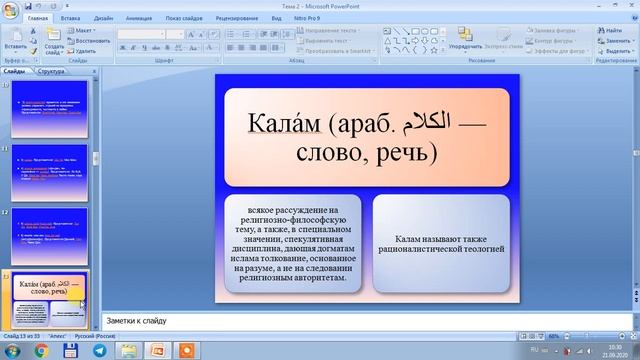Toggle text shadow S formatting
Image resolution: width=640 pixels, height=360 pixels.
pyautogui.click(x=167, y=48)
